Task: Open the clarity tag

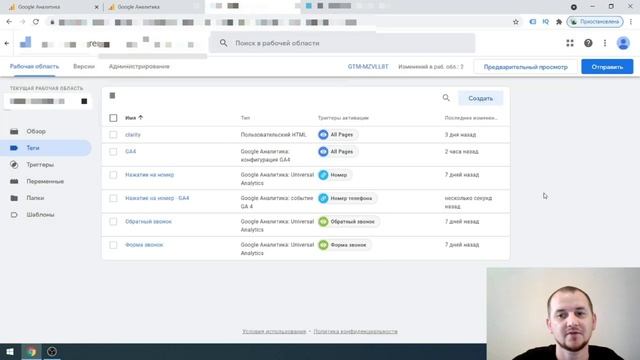Action: [133, 135]
